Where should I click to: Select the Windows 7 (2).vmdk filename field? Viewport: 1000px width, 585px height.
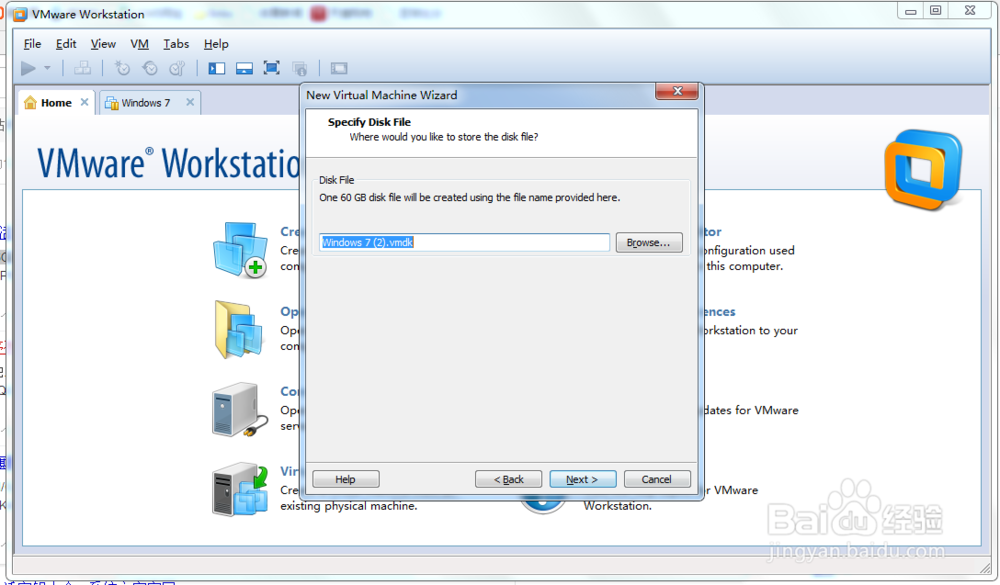pyautogui.click(x=463, y=242)
